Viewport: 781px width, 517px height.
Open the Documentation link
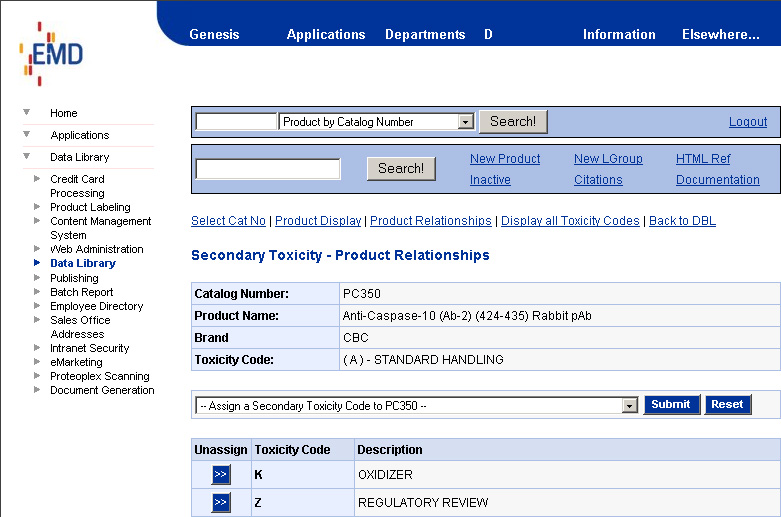[x=718, y=180]
